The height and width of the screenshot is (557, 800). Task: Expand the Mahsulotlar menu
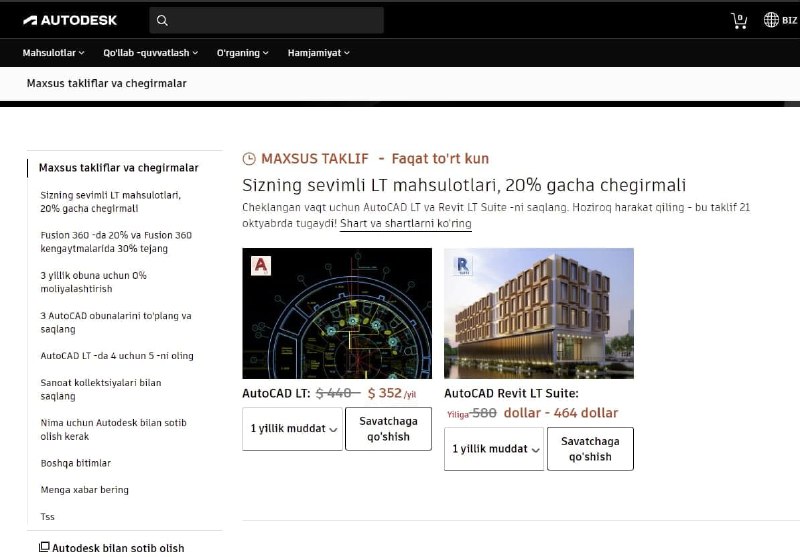[53, 53]
